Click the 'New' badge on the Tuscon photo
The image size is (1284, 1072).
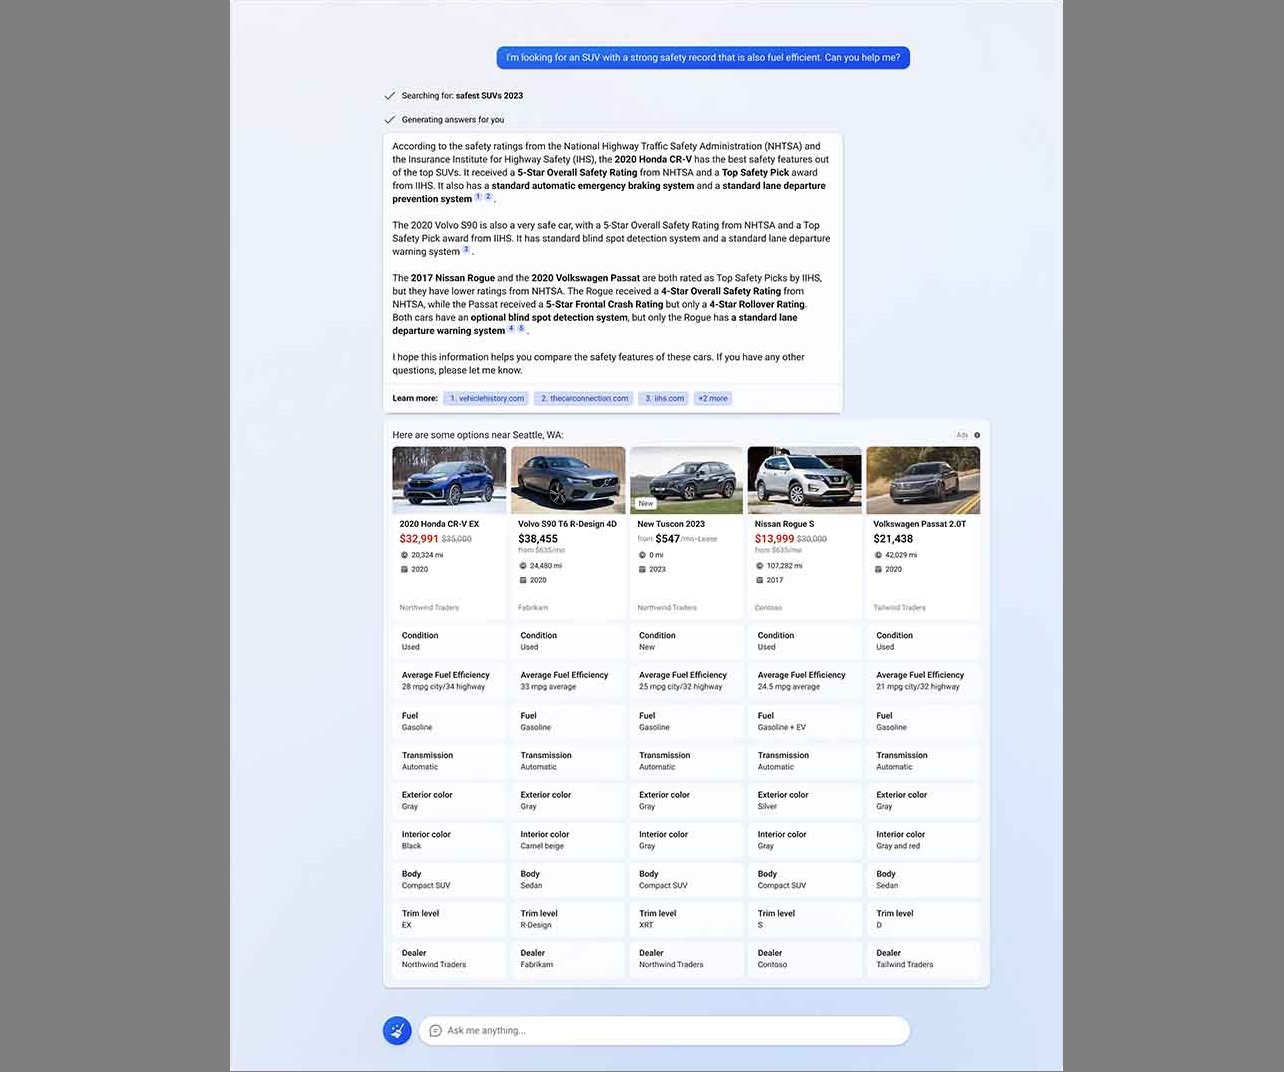click(x=646, y=504)
